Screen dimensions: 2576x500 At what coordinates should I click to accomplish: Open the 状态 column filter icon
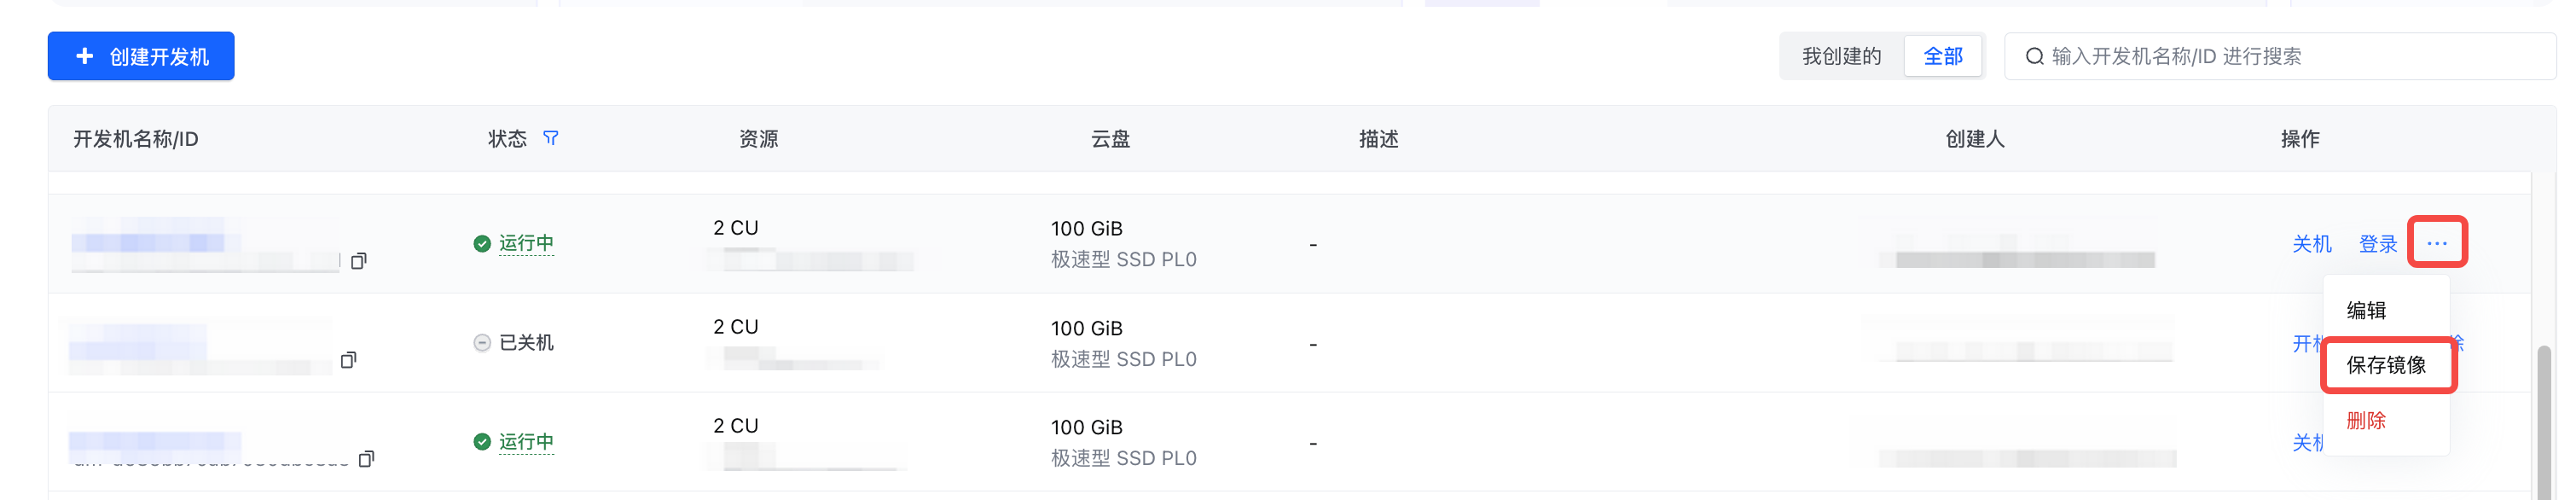click(550, 138)
